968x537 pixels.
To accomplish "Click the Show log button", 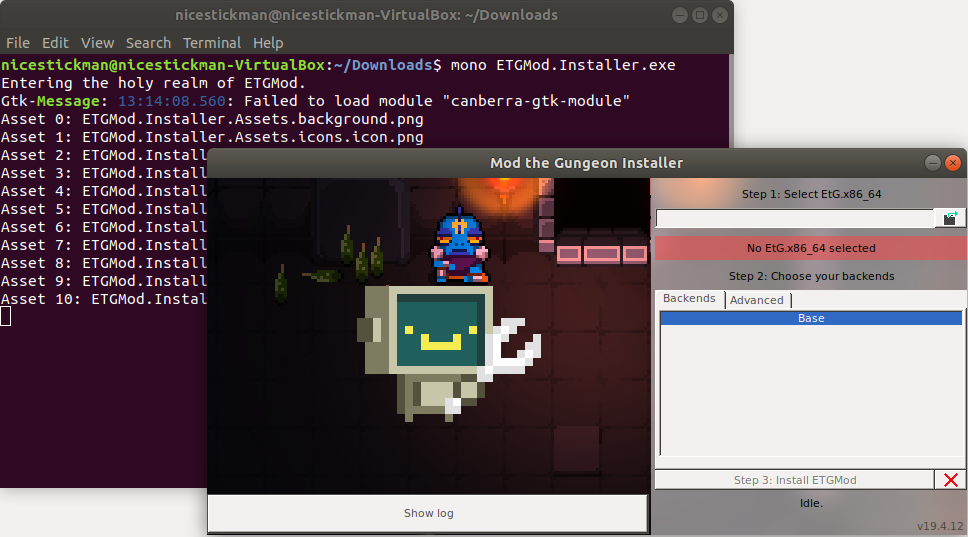I will point(428,513).
